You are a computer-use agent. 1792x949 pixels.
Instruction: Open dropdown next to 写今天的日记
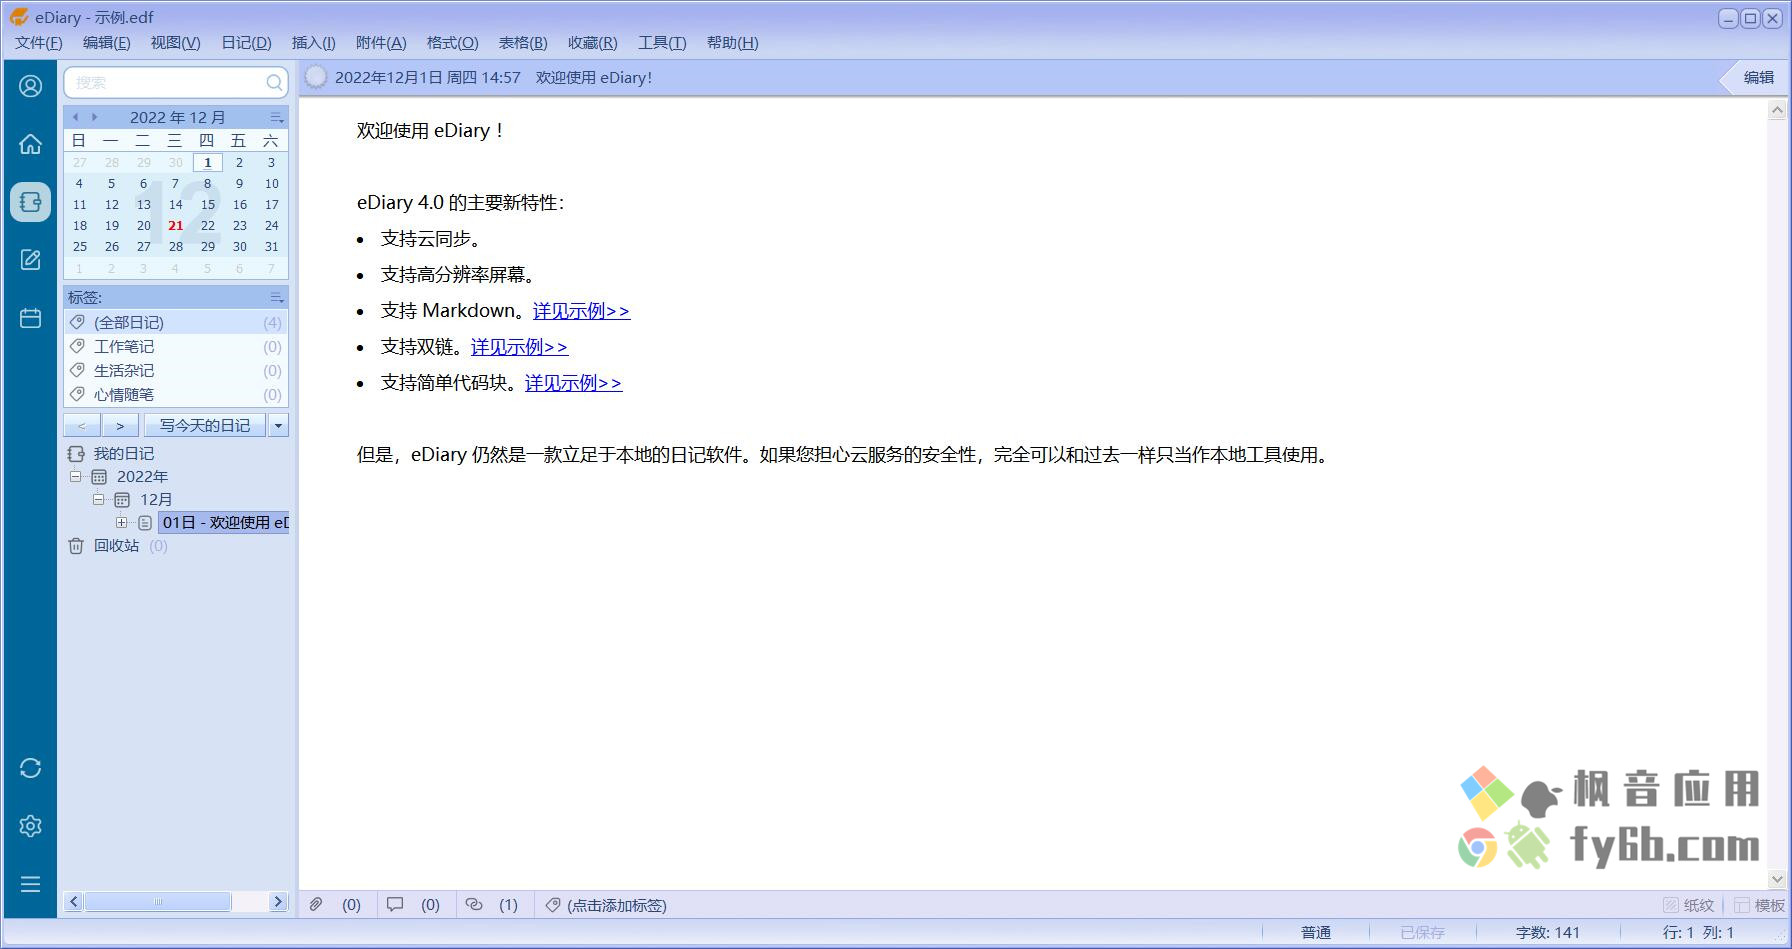tap(278, 425)
